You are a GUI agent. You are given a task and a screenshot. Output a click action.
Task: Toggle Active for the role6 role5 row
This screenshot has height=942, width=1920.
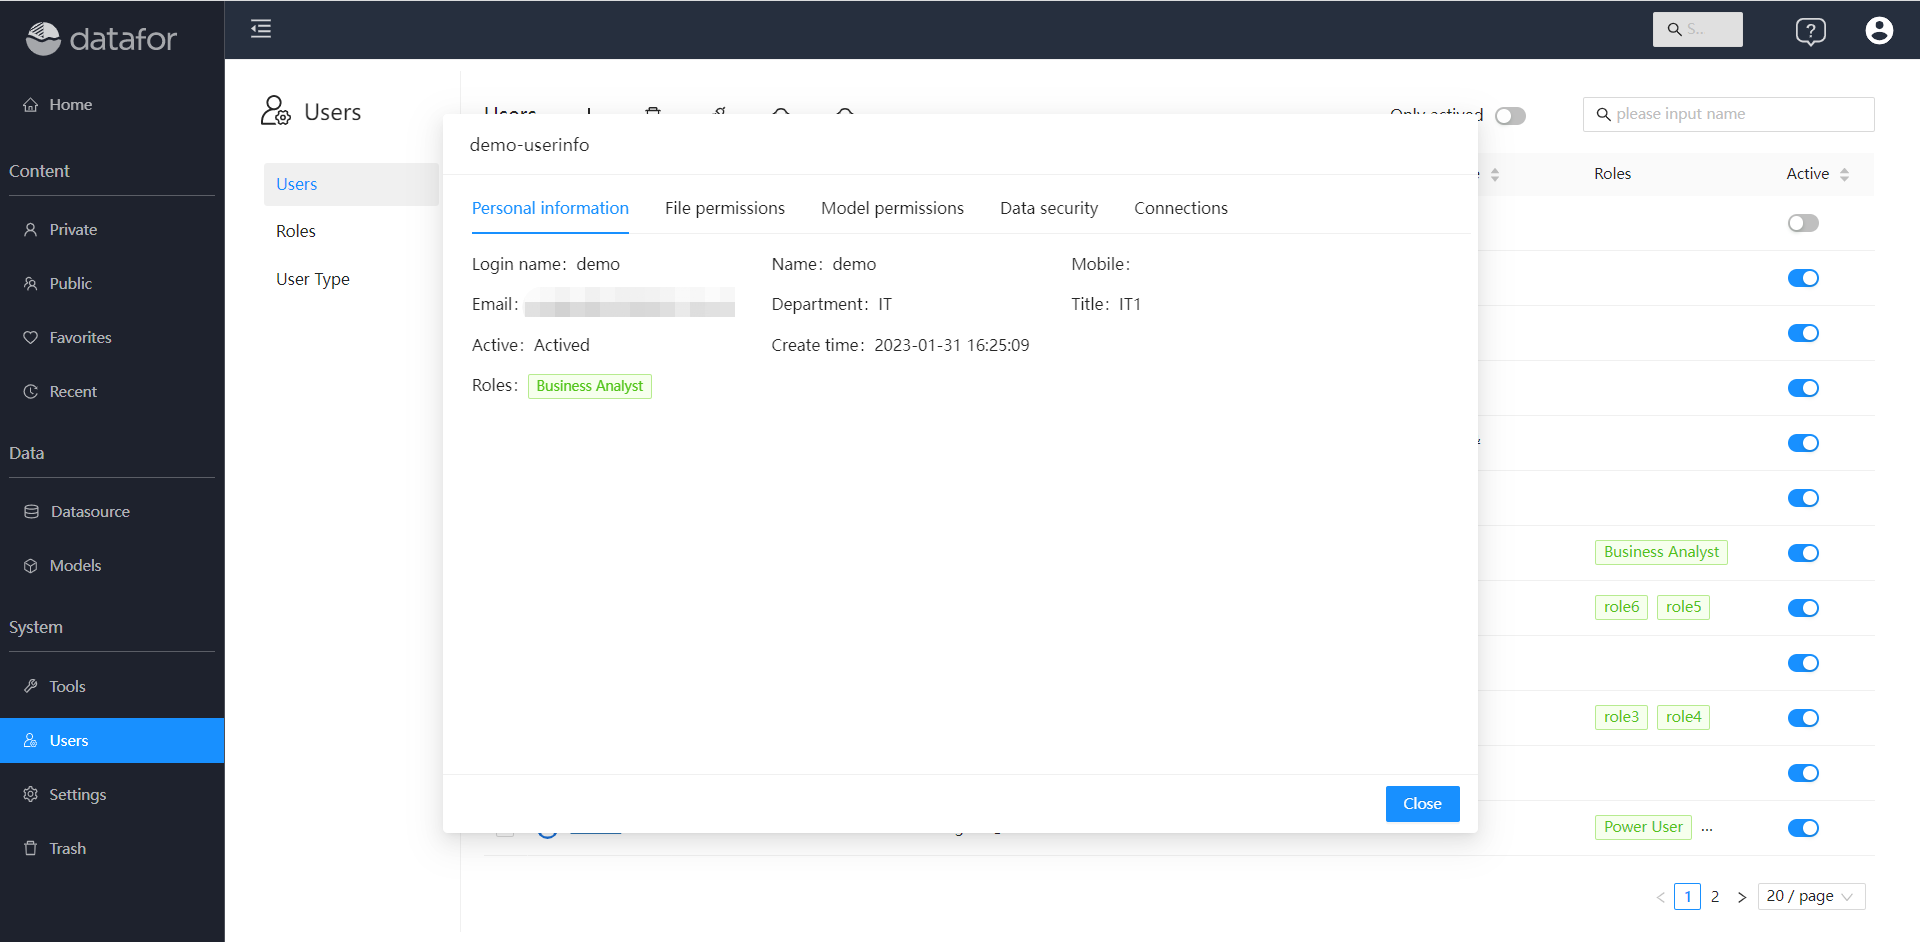(1803, 608)
